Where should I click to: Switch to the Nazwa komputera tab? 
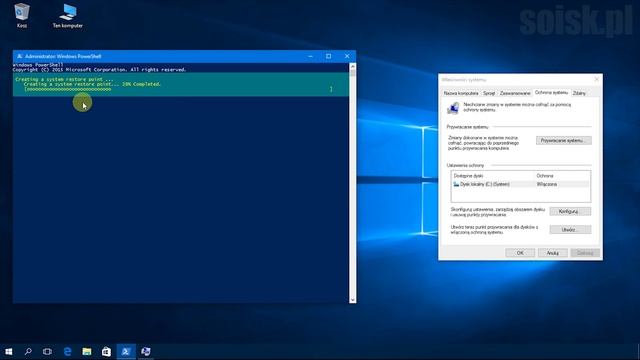[x=461, y=93]
